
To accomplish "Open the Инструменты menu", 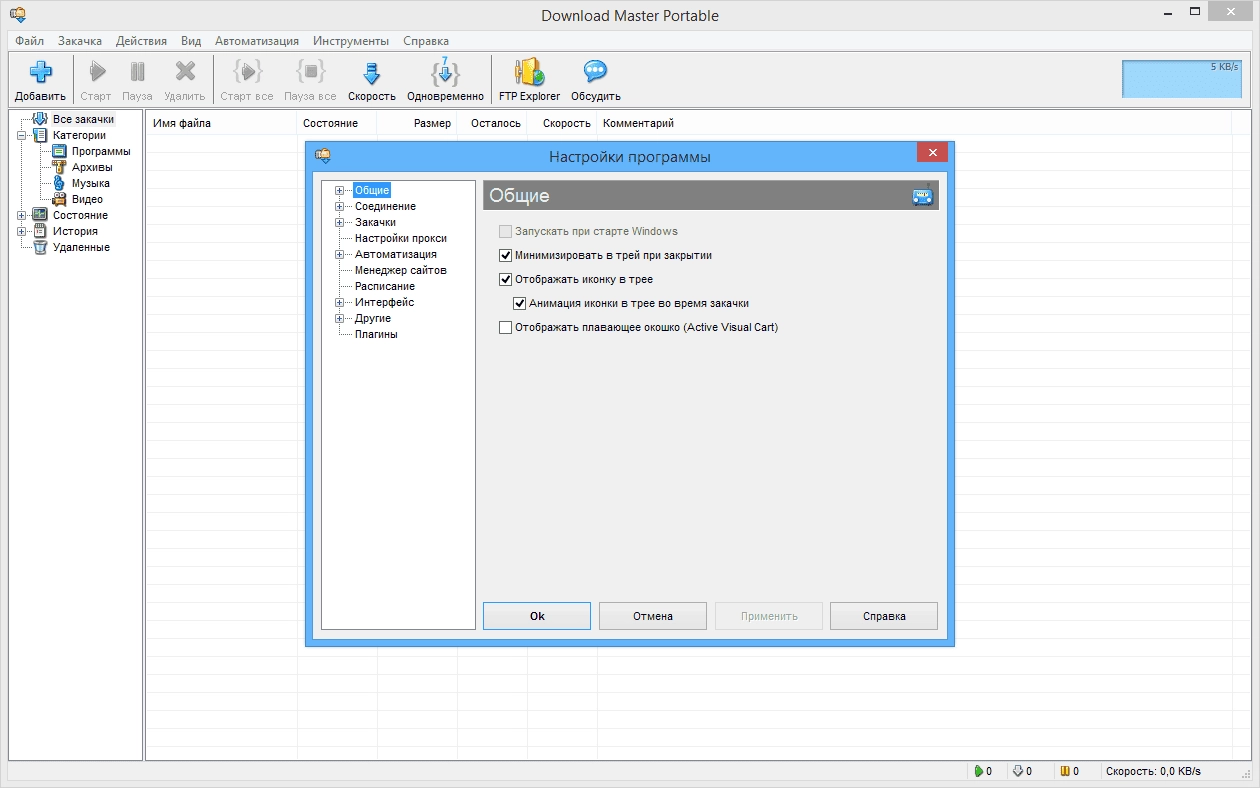I will tap(351, 41).
